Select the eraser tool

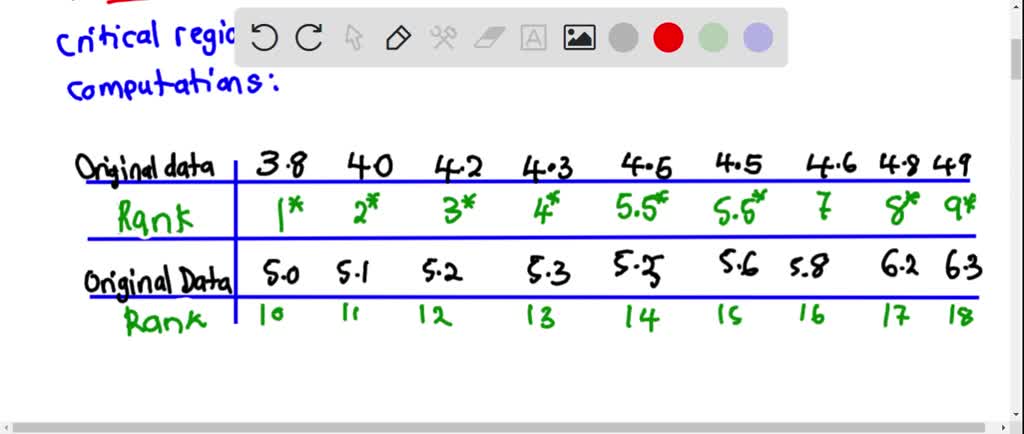tap(488, 38)
